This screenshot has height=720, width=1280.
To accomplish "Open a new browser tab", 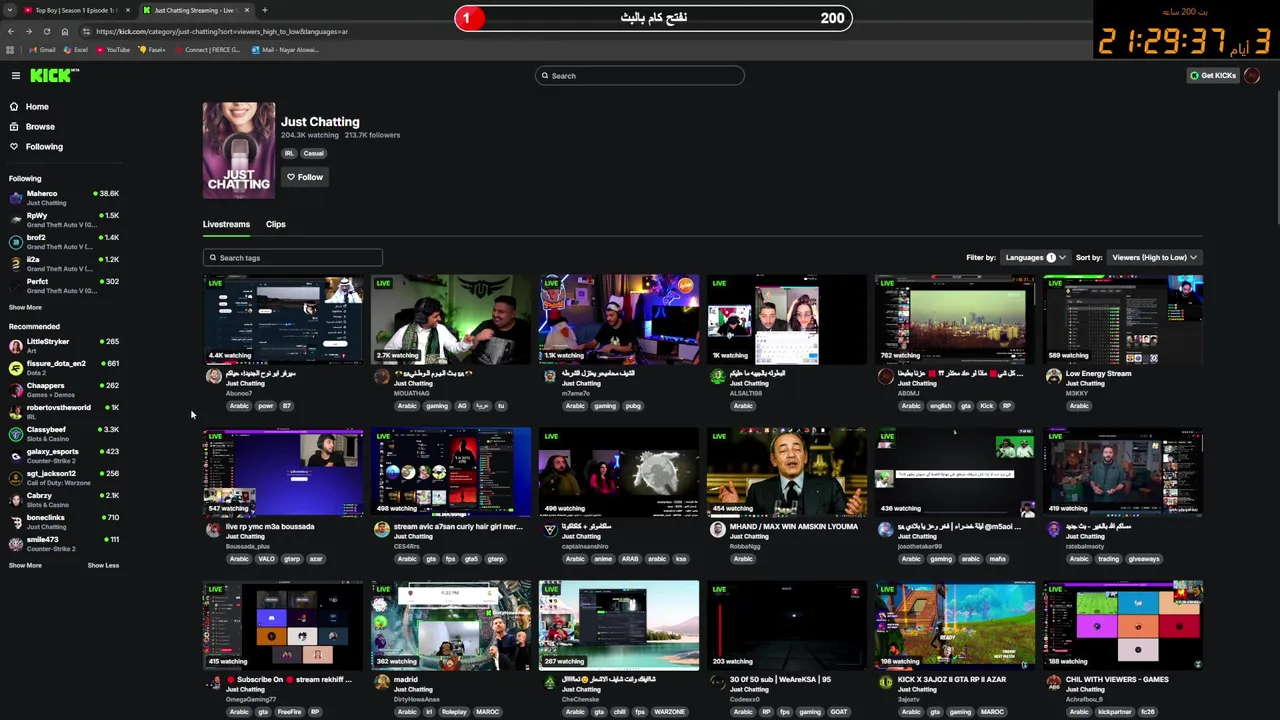I will (264, 10).
